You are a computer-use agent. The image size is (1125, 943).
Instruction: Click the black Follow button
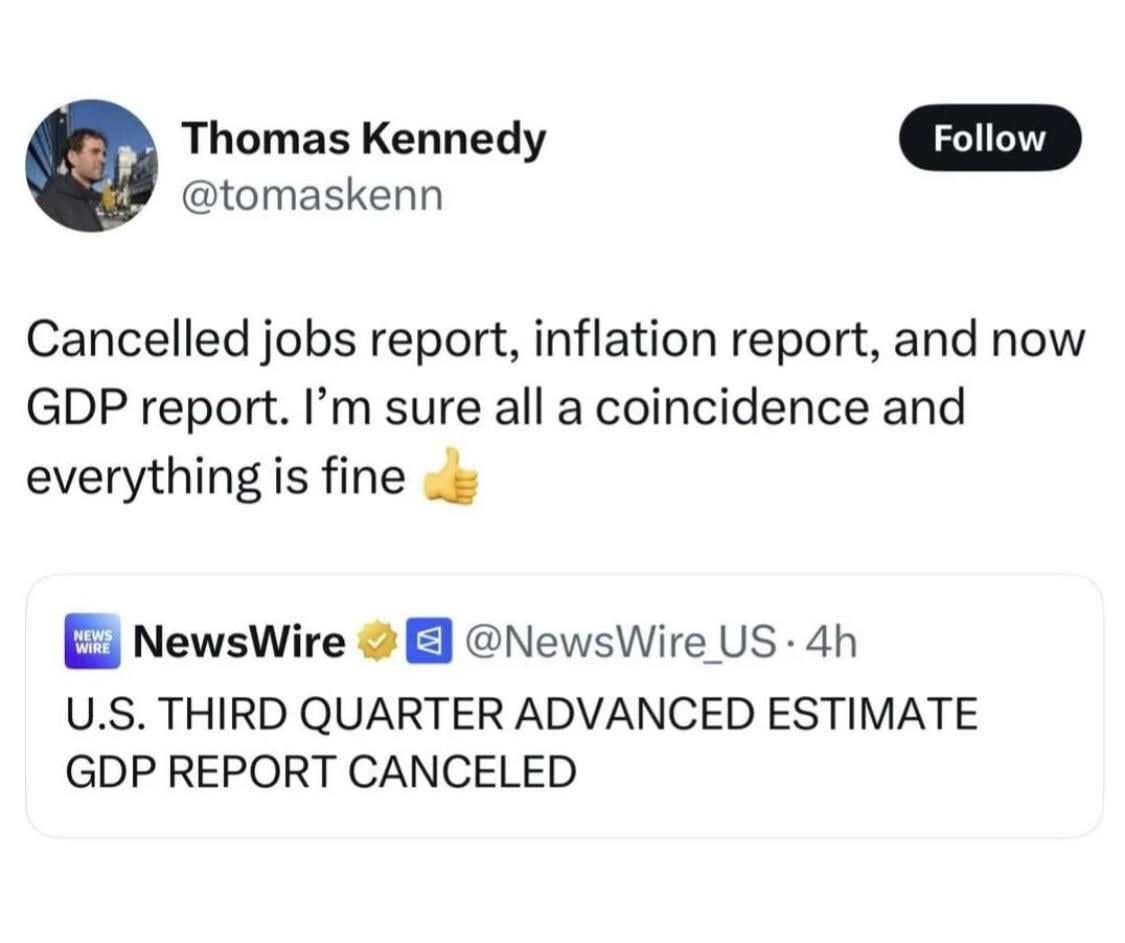[x=989, y=138]
